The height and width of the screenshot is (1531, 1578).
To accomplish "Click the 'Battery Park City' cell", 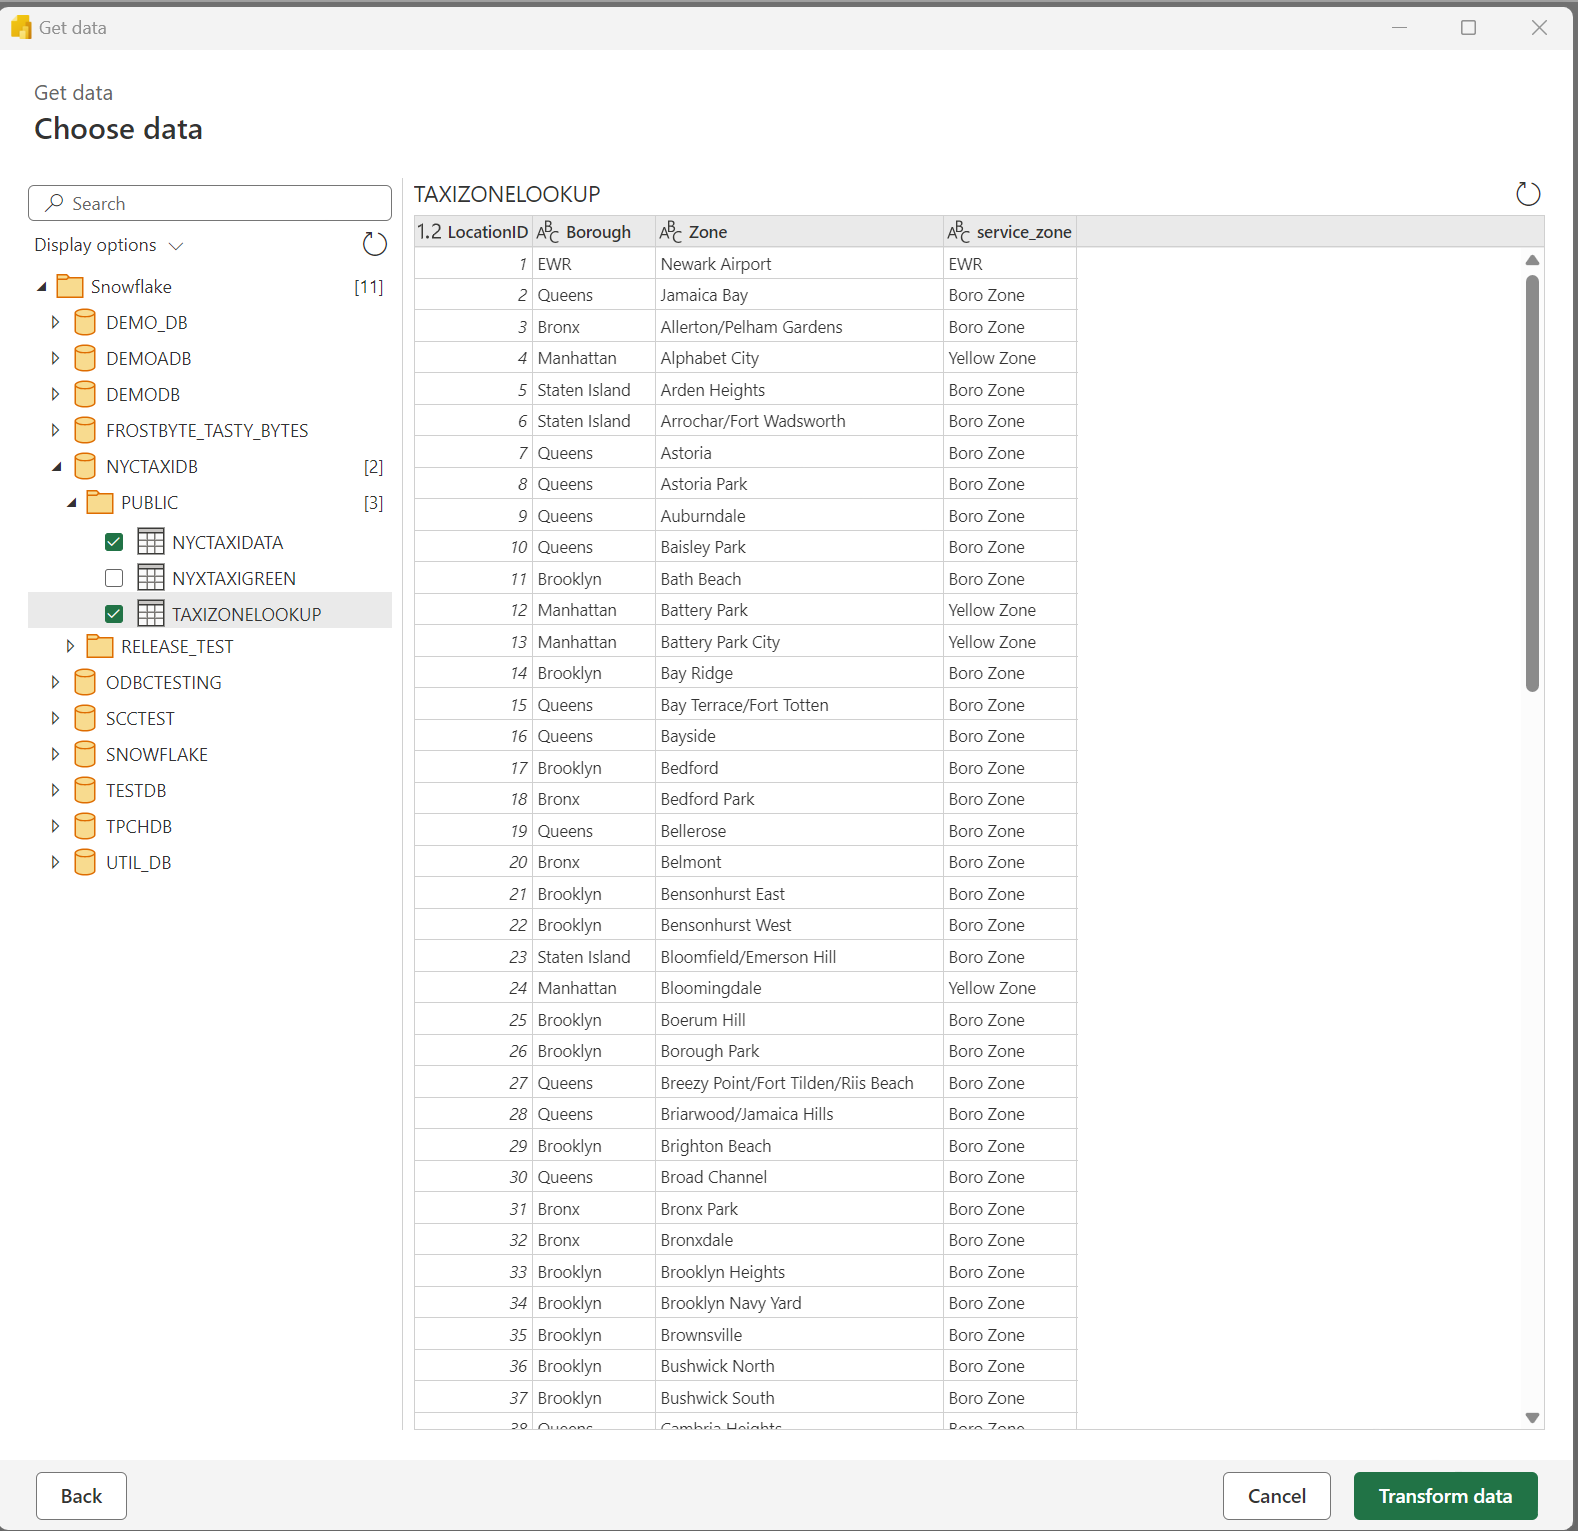I will point(799,642).
